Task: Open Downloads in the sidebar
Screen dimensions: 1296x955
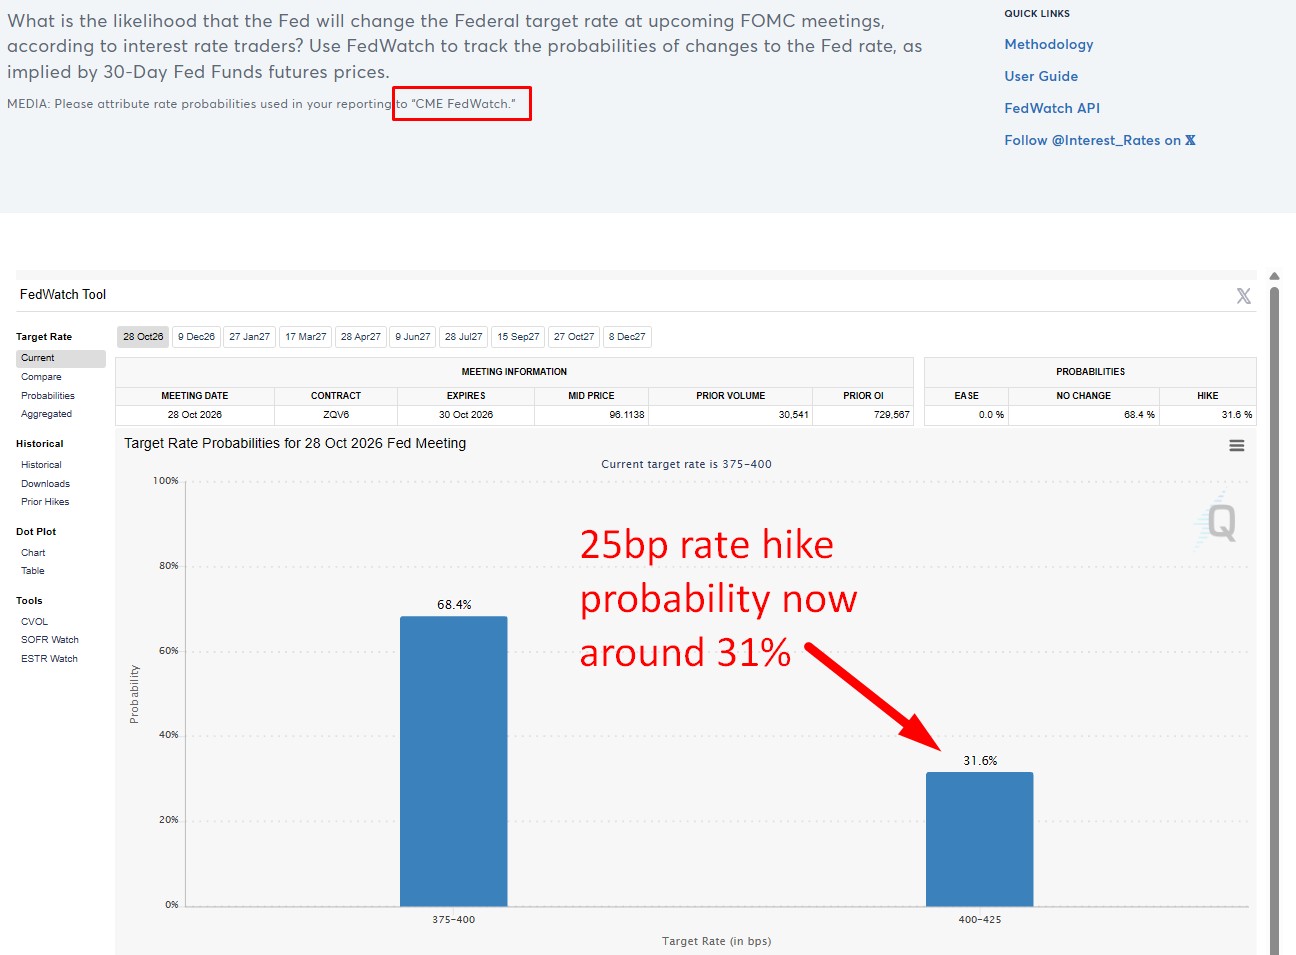Action: (45, 484)
